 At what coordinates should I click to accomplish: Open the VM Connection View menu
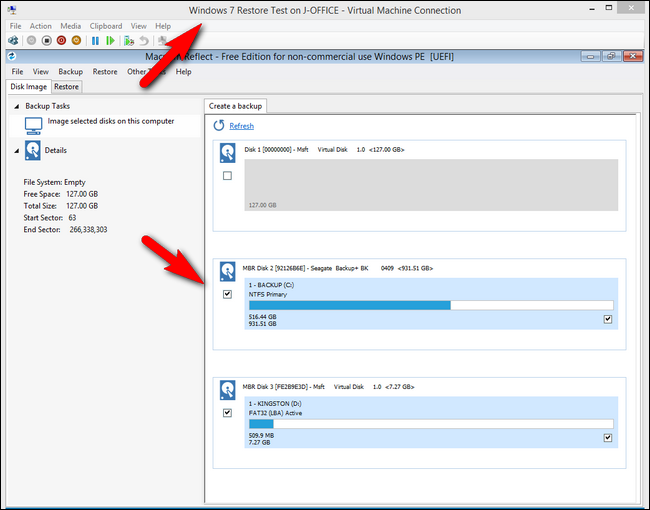139,26
